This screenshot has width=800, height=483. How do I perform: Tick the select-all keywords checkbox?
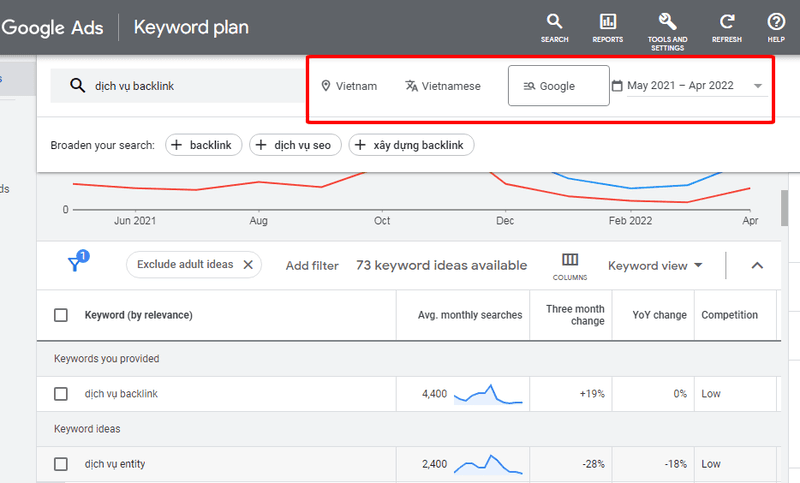(61, 315)
